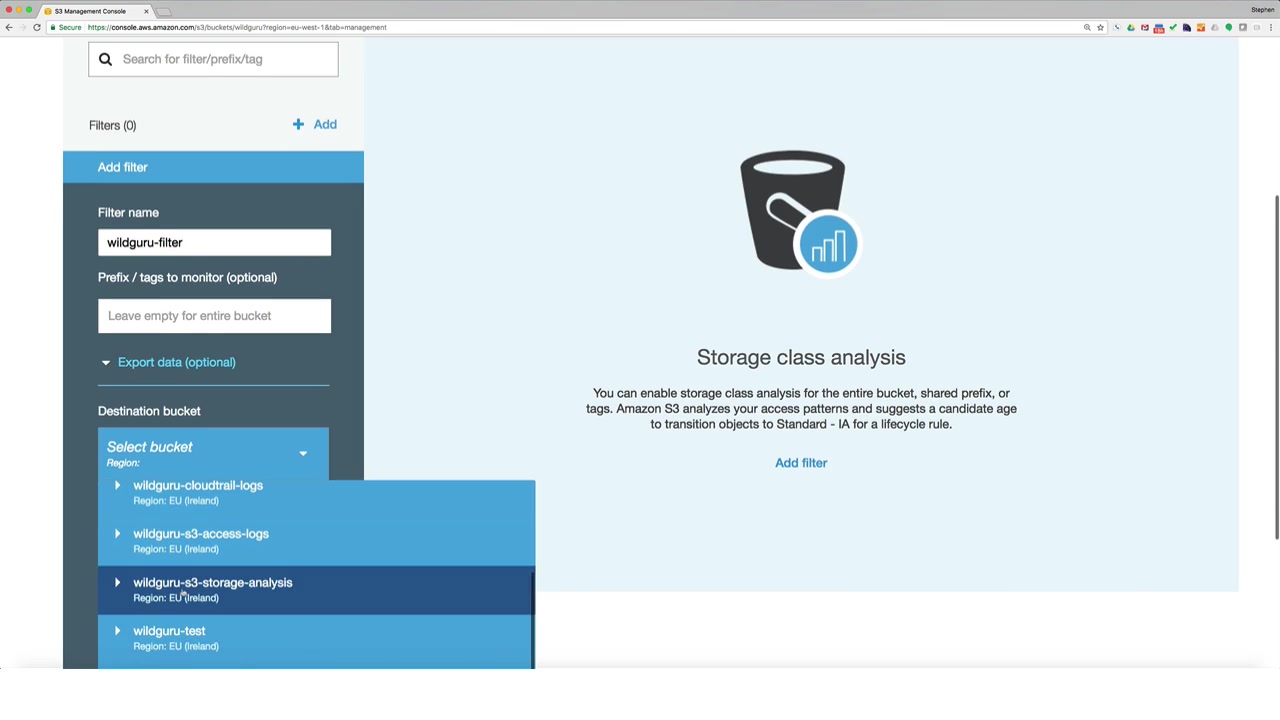Close the S3 Management Console tab
Screen dimensions: 1280x720
pyautogui.click(x=146, y=11)
